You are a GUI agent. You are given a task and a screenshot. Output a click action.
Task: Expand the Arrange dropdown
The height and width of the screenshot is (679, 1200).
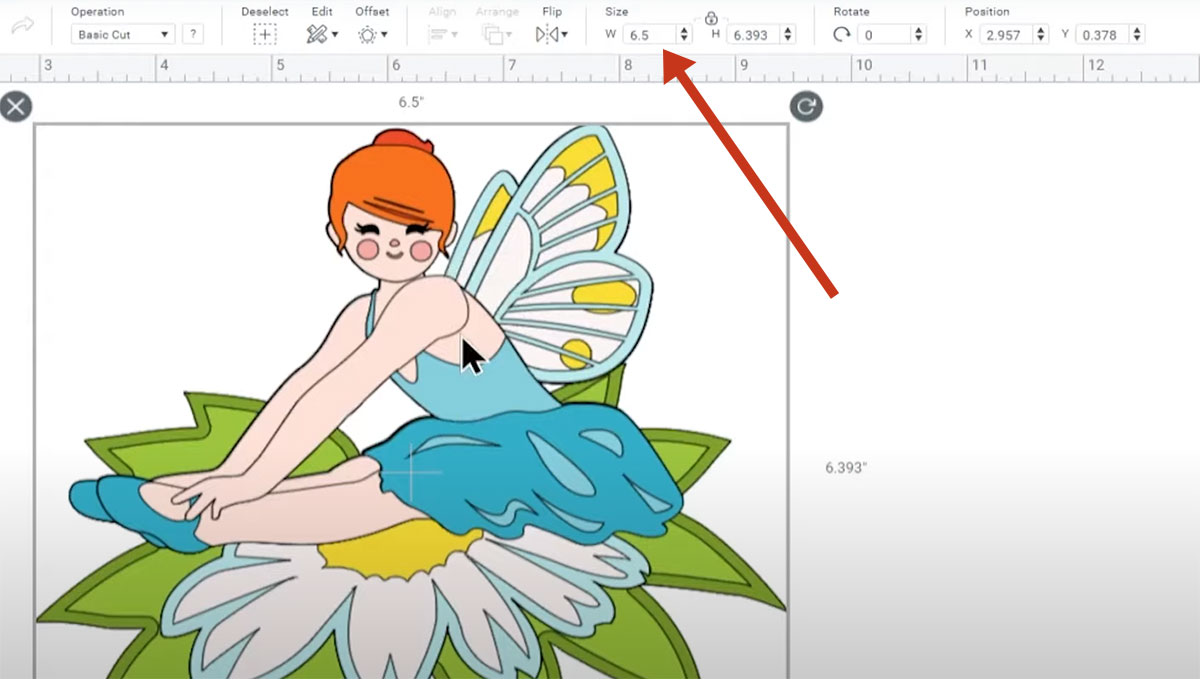pos(496,34)
